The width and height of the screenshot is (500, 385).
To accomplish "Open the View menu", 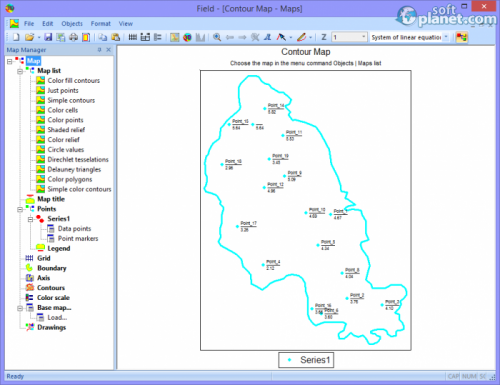I will [x=126, y=24].
